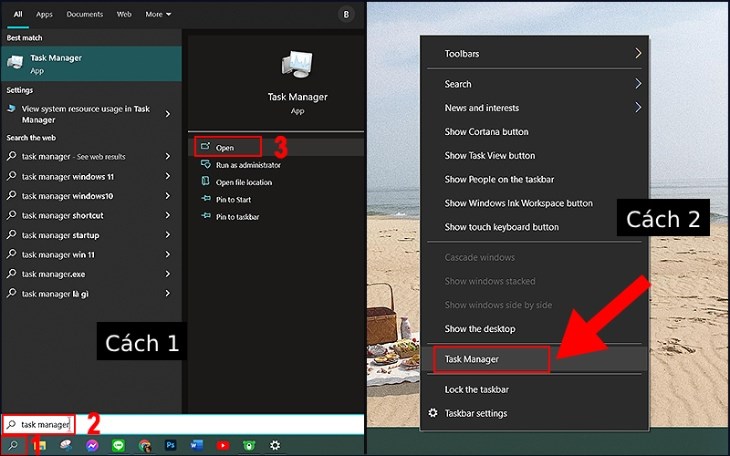
Task: Open the News and interests submenu
Action: [x=534, y=108]
